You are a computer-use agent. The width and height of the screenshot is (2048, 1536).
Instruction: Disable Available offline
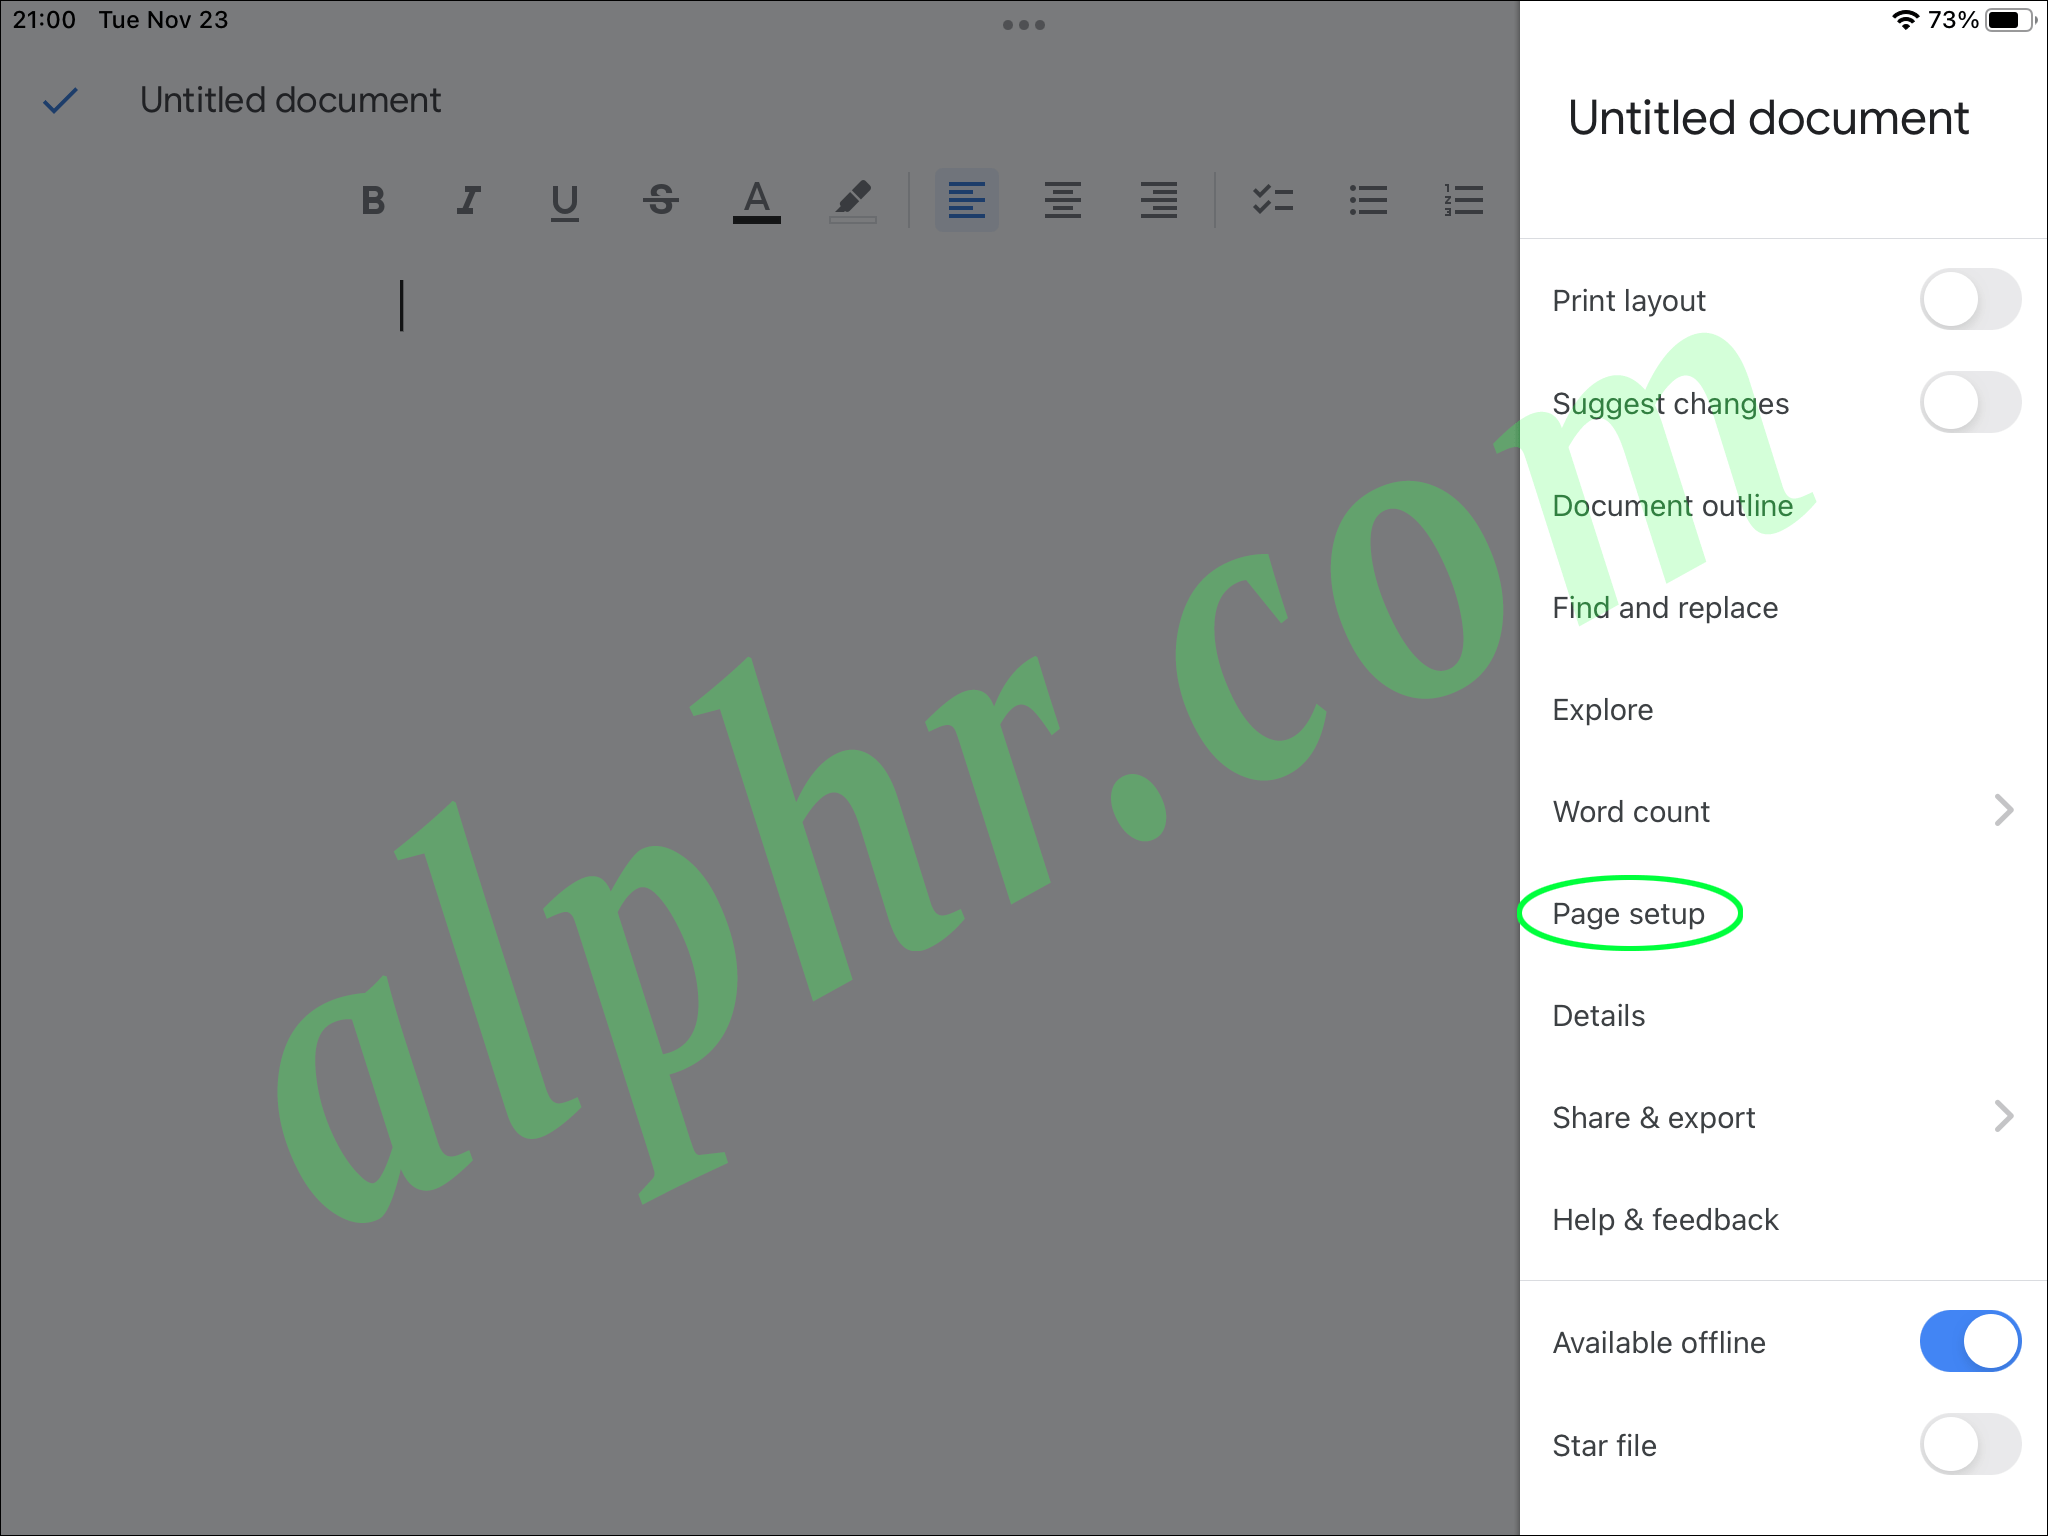[1970, 1341]
